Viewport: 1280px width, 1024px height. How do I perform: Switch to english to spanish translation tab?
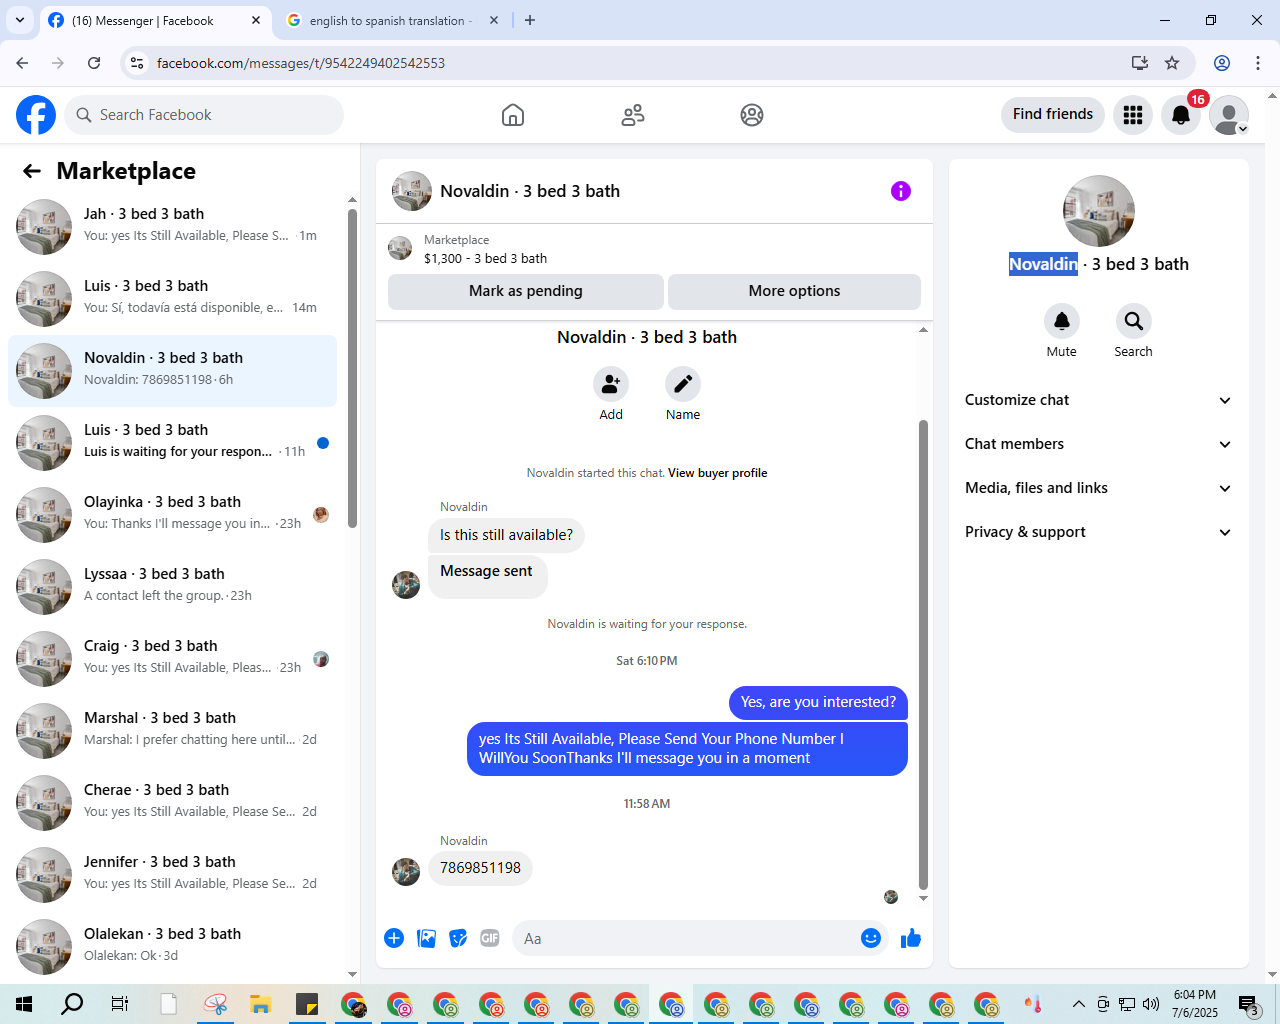point(392,21)
